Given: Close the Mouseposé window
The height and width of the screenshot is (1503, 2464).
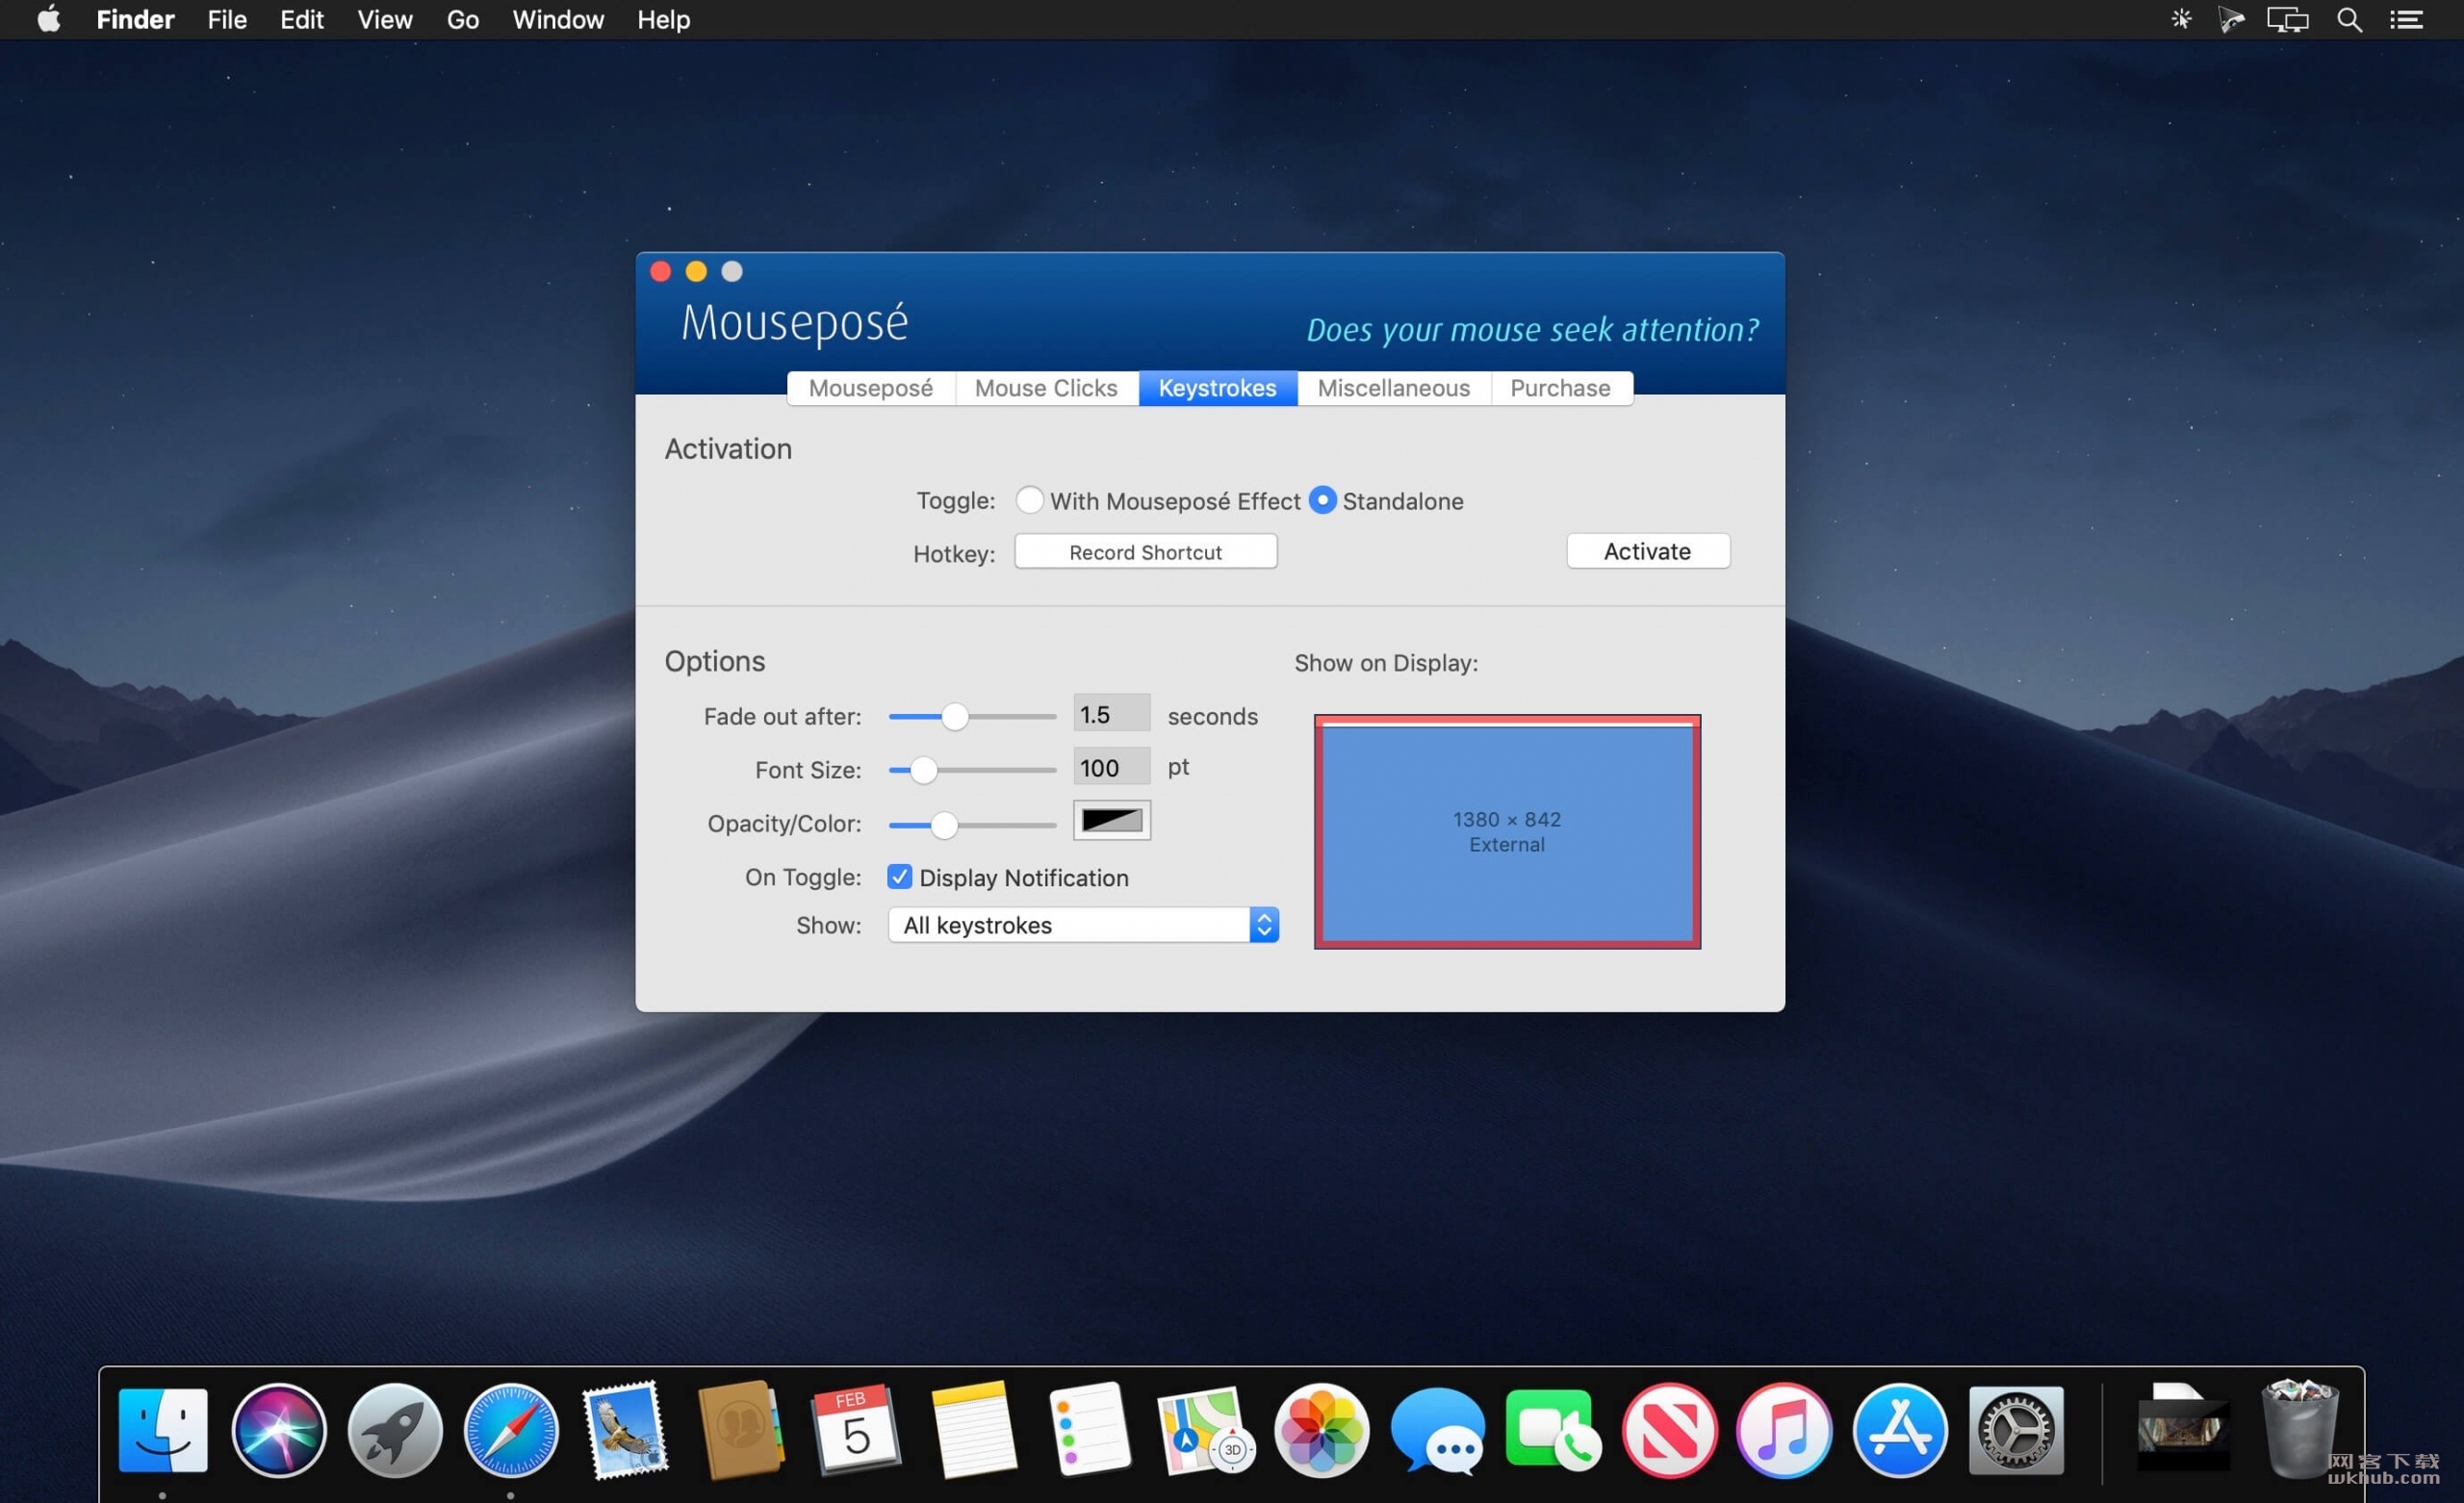Looking at the screenshot, I should [x=660, y=271].
